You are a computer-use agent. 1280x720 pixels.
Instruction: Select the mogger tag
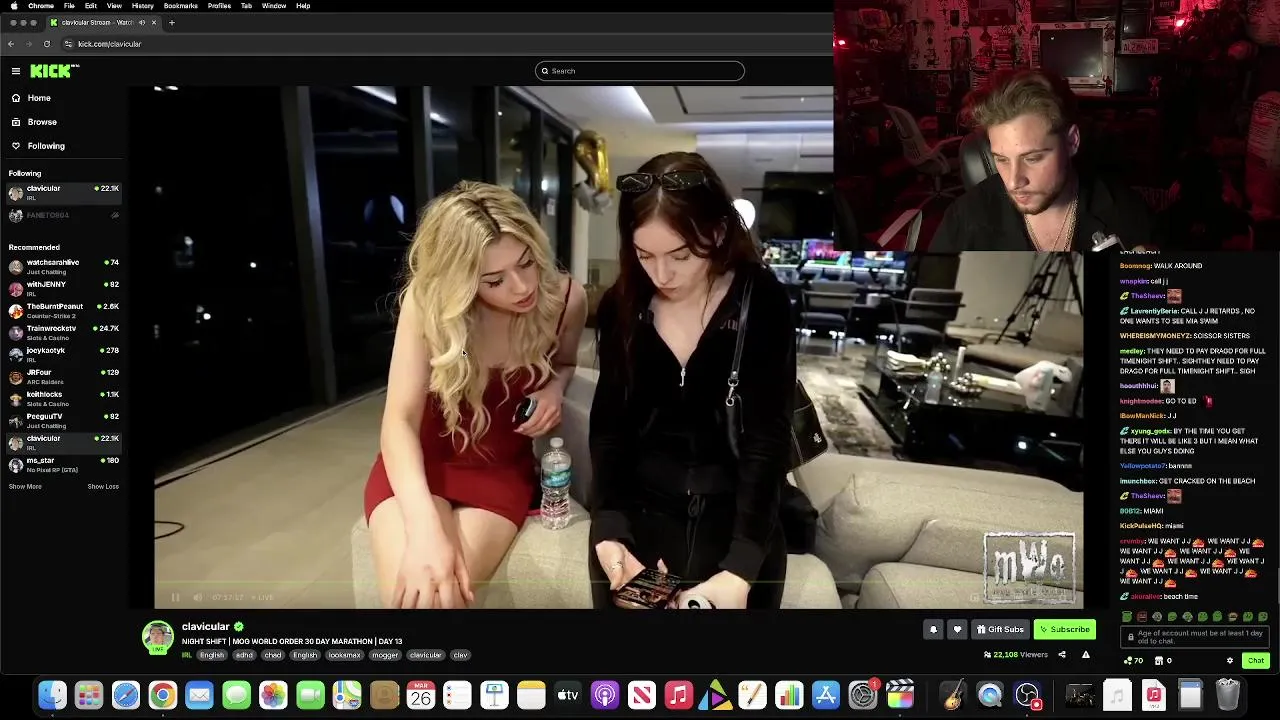click(385, 655)
